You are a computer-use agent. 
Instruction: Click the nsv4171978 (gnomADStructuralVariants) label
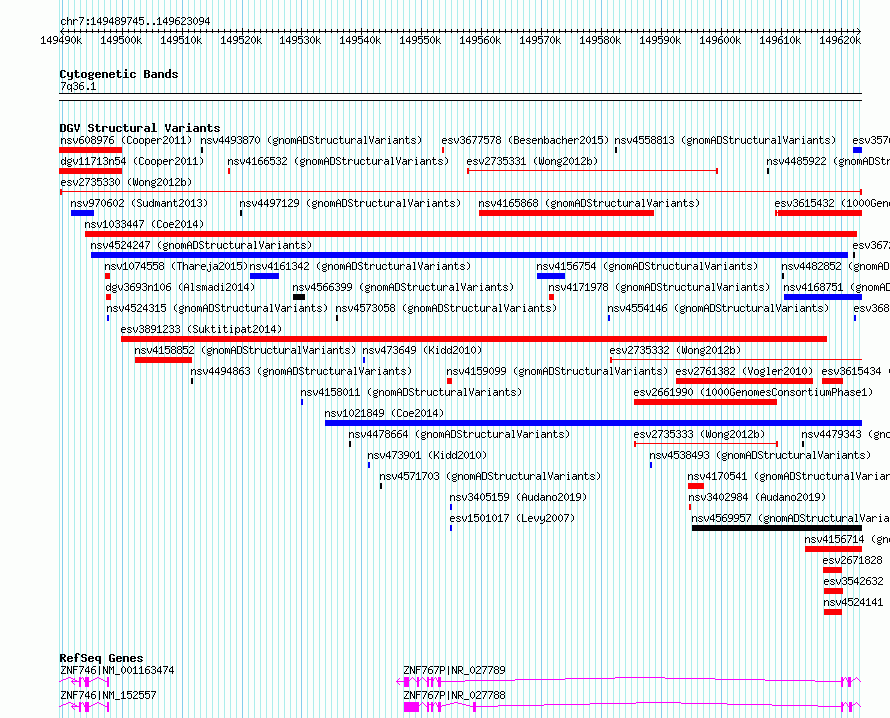(659, 287)
